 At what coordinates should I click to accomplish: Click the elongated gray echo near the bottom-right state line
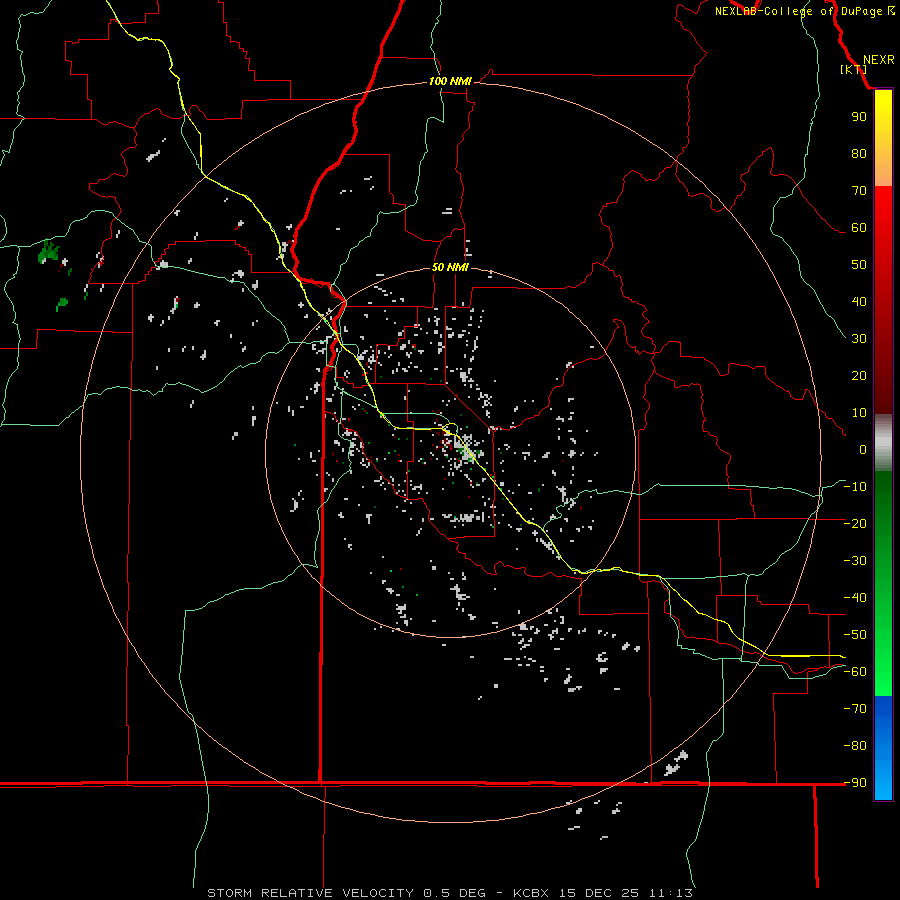676,763
